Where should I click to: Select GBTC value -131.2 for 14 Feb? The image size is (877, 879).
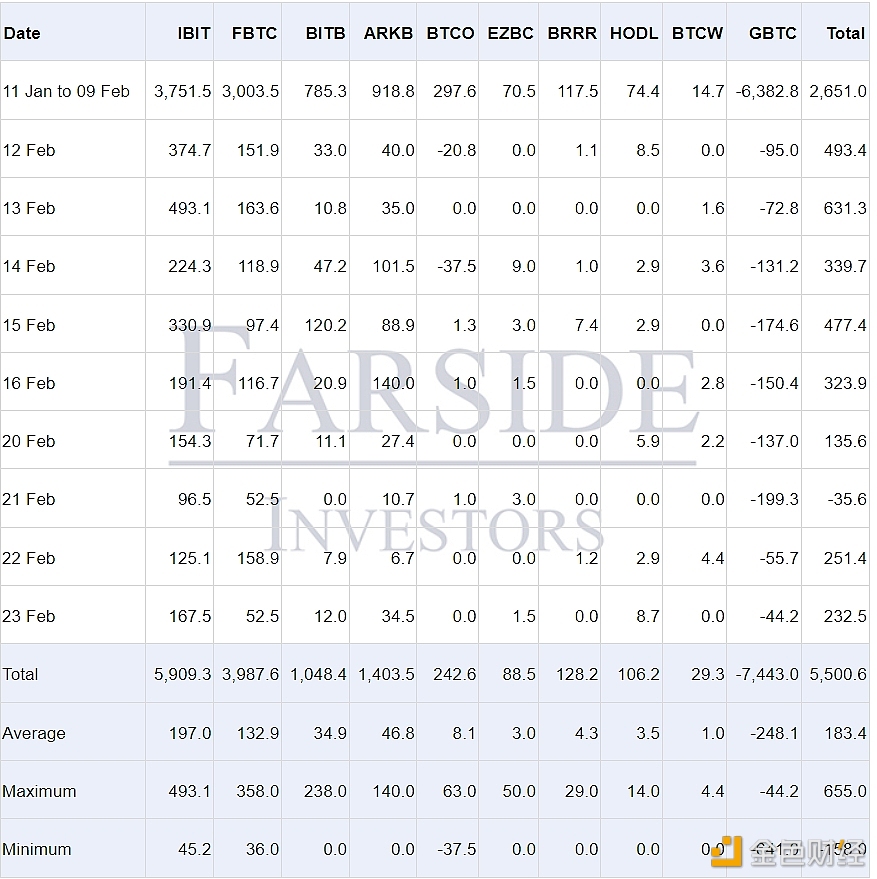774,266
